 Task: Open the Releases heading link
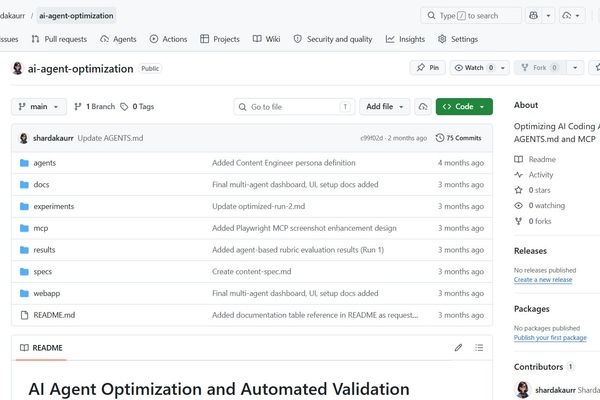(x=530, y=251)
